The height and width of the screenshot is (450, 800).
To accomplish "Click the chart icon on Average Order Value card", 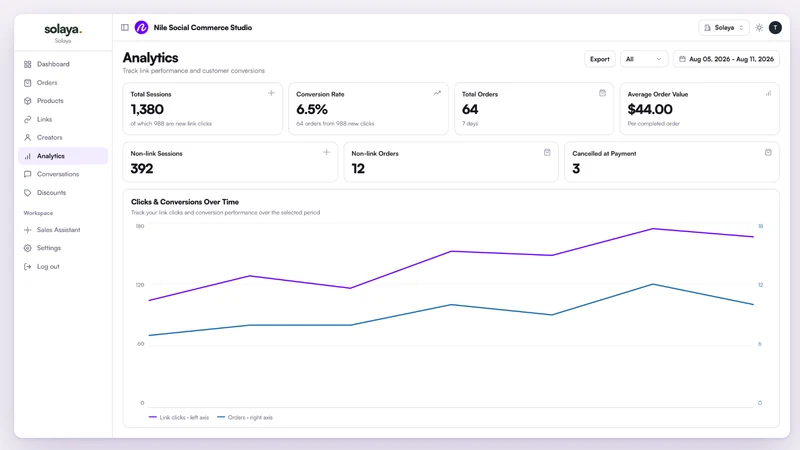I will [768, 93].
